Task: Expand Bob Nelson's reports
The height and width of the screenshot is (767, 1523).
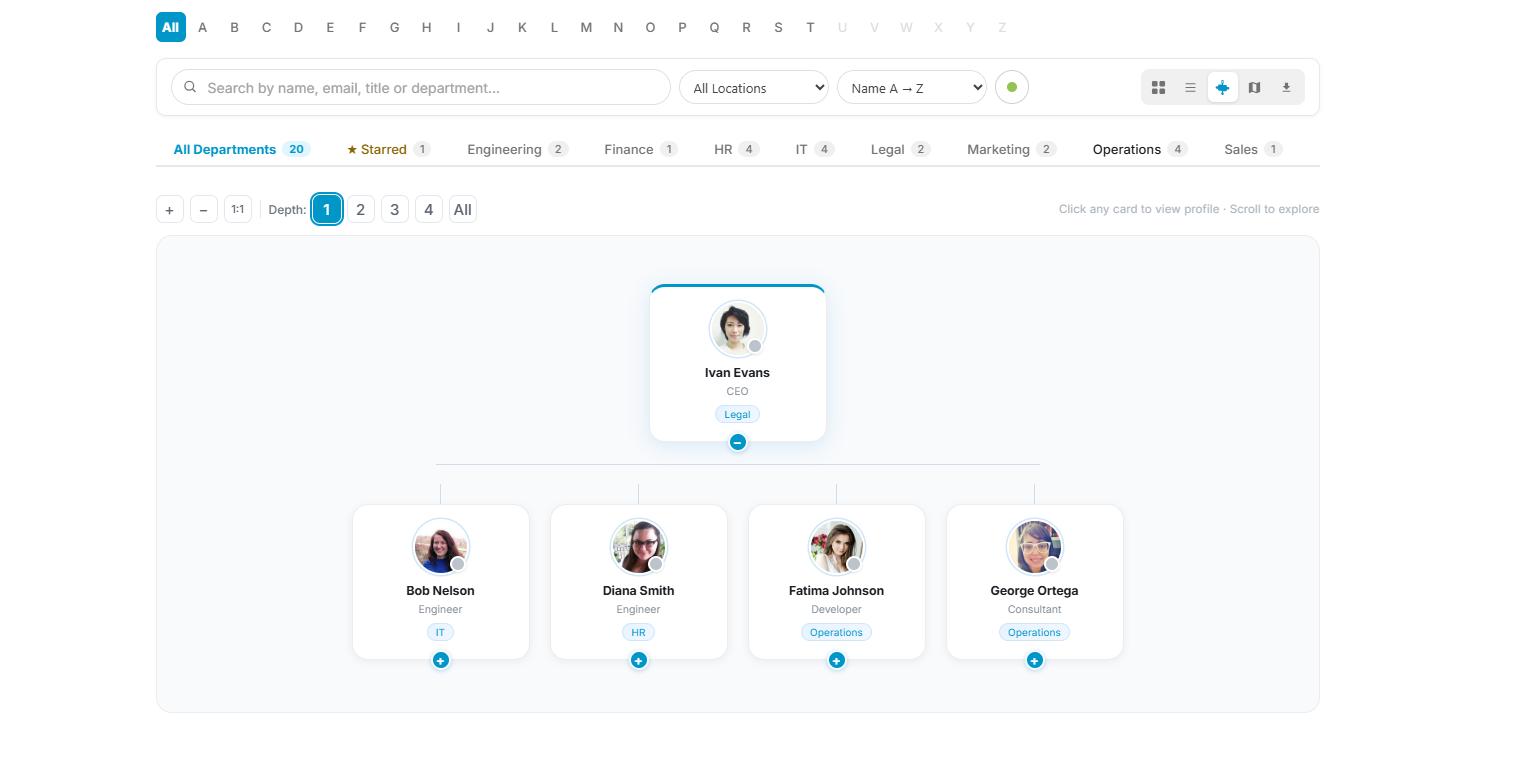Action: [x=441, y=660]
